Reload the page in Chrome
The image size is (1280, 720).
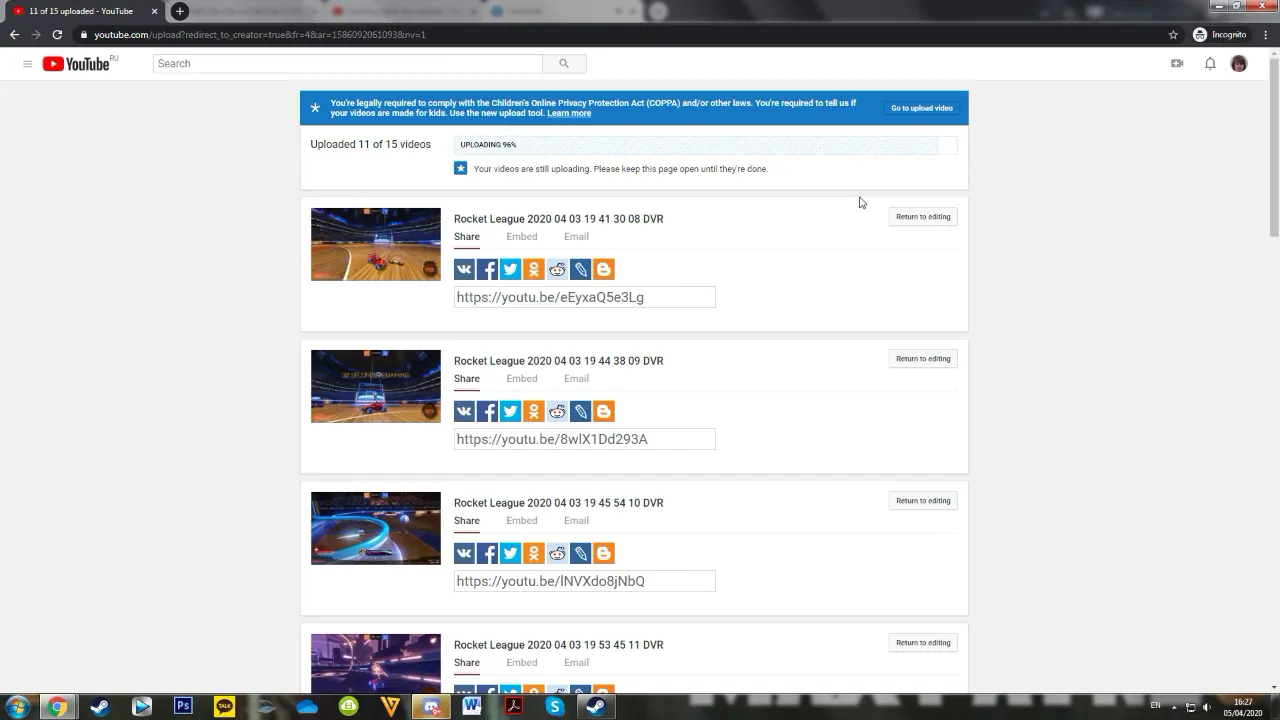57,34
